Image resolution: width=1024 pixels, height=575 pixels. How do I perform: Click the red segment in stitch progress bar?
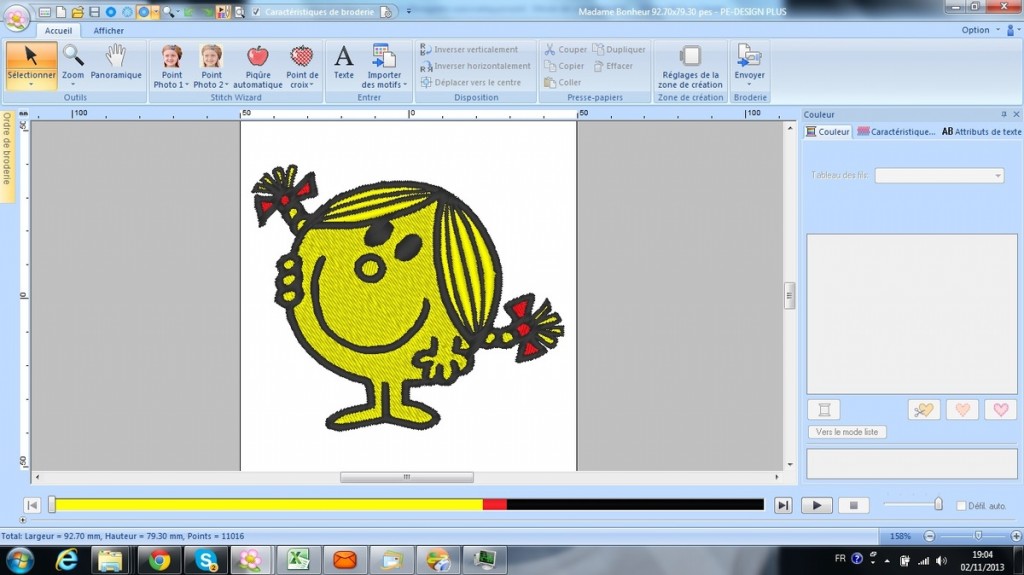click(x=494, y=505)
